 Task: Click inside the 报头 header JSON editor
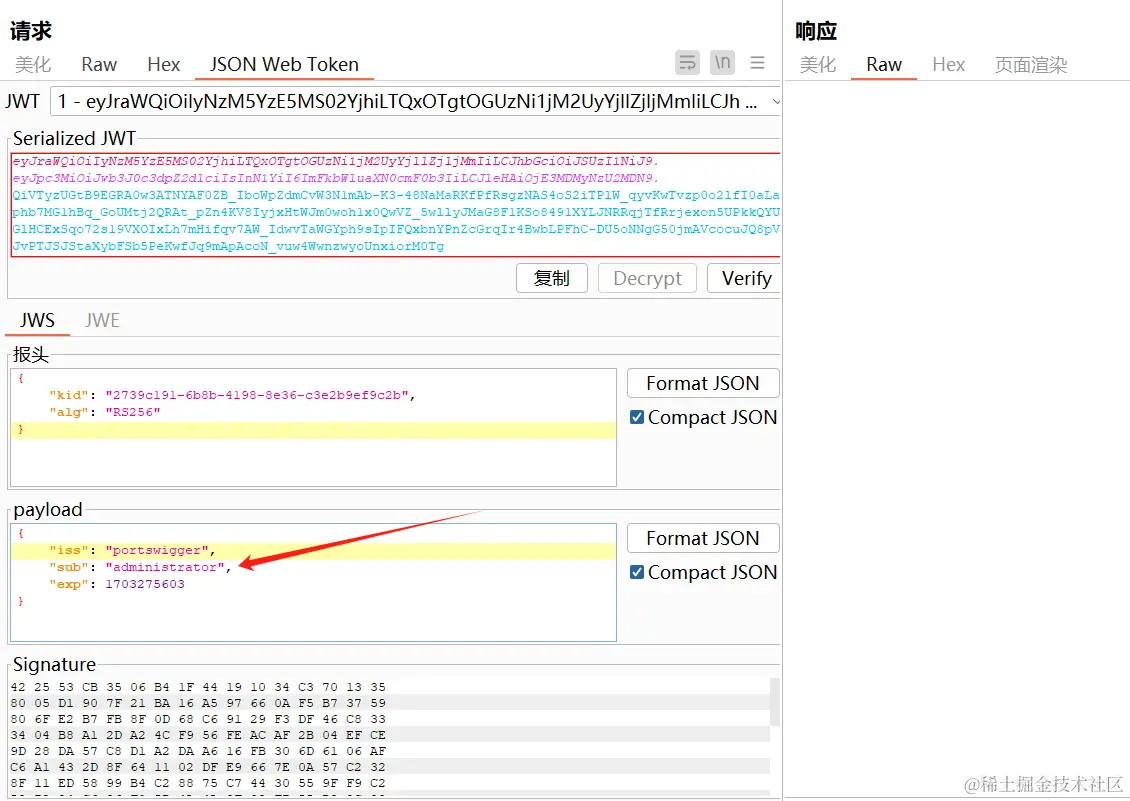313,428
